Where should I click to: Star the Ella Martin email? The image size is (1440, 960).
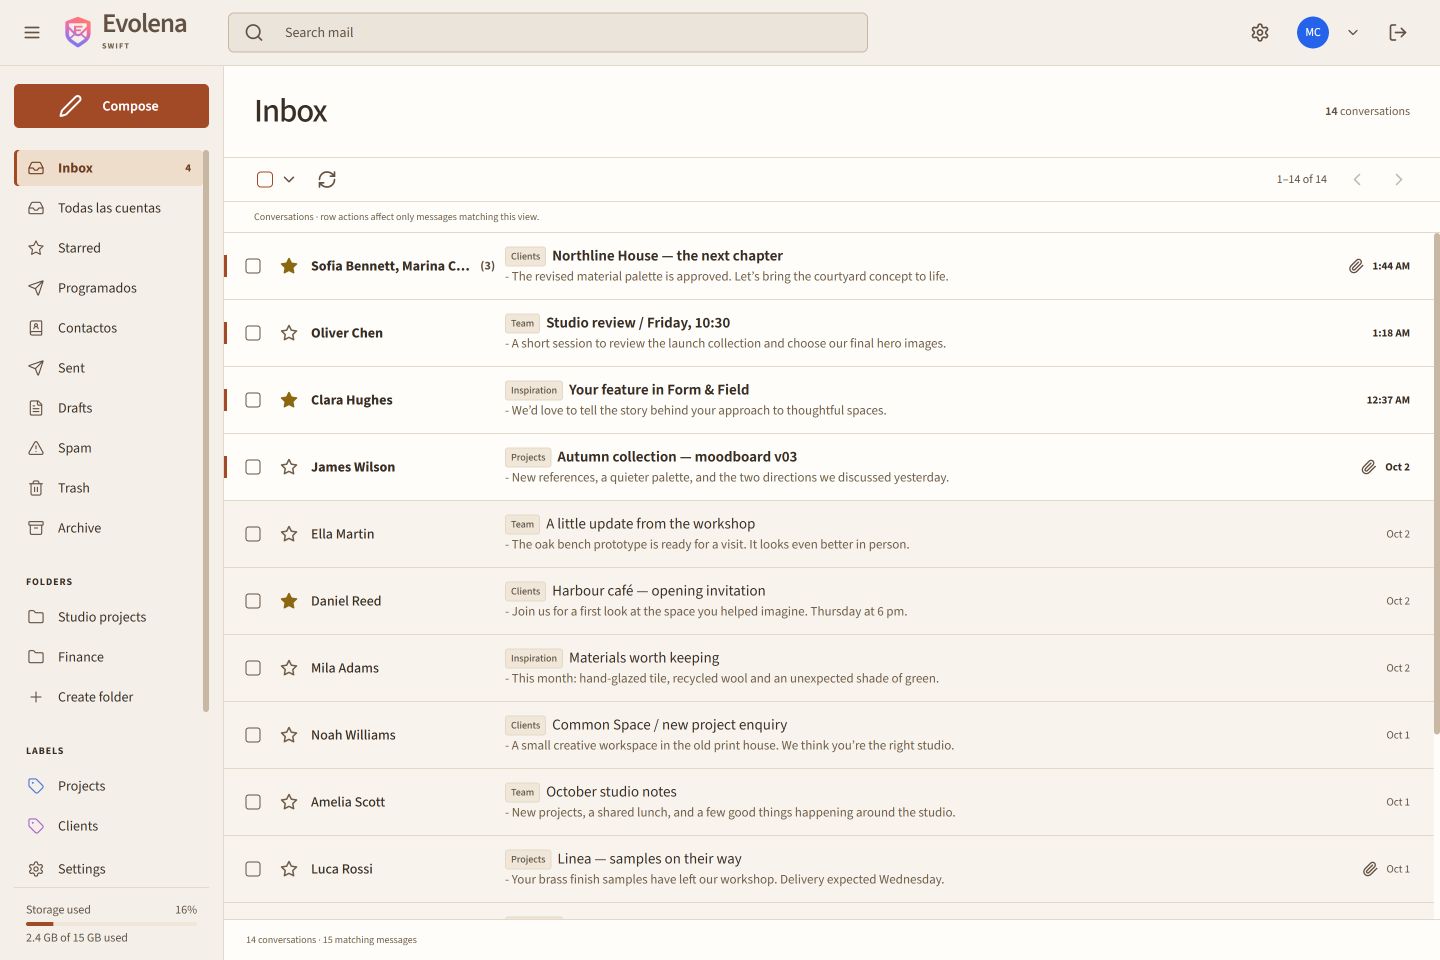(x=289, y=534)
